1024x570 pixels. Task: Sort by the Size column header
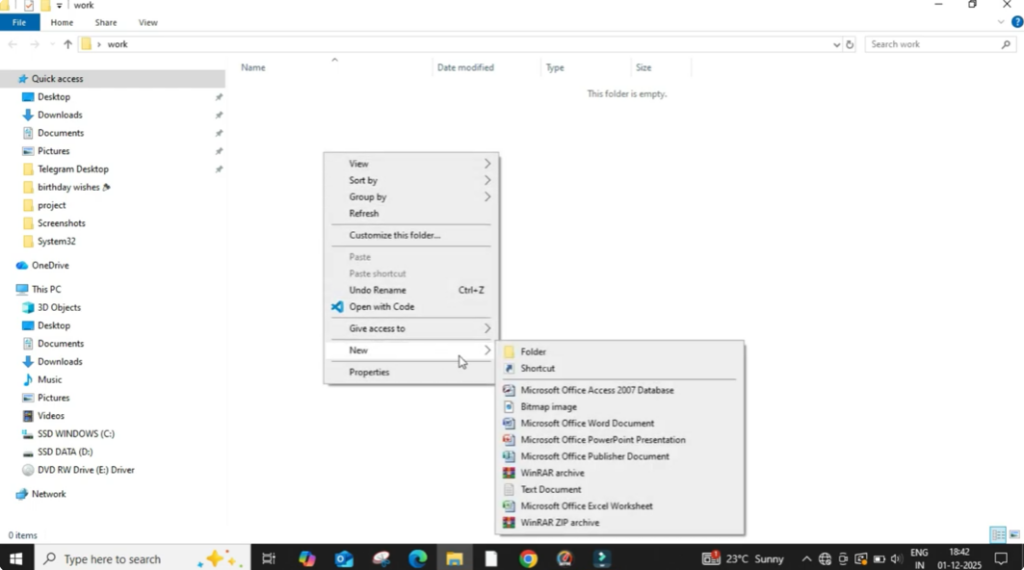click(644, 67)
